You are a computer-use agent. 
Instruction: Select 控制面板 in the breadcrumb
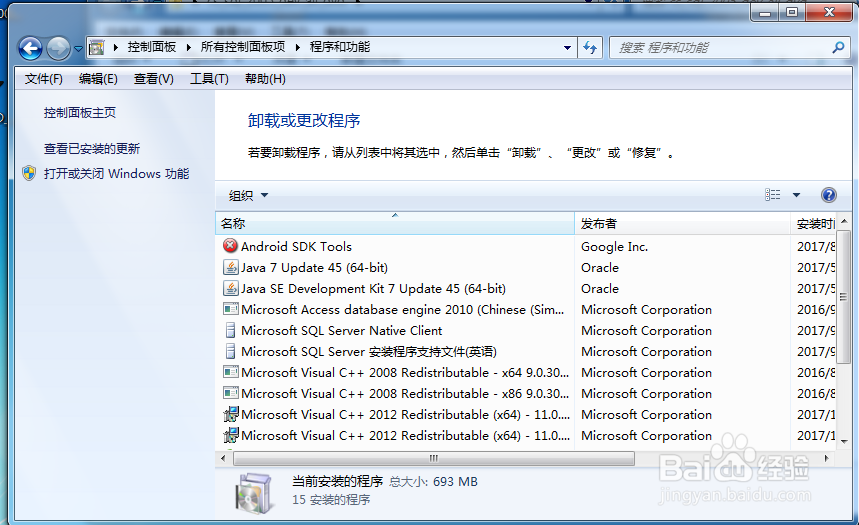pyautogui.click(x=152, y=47)
